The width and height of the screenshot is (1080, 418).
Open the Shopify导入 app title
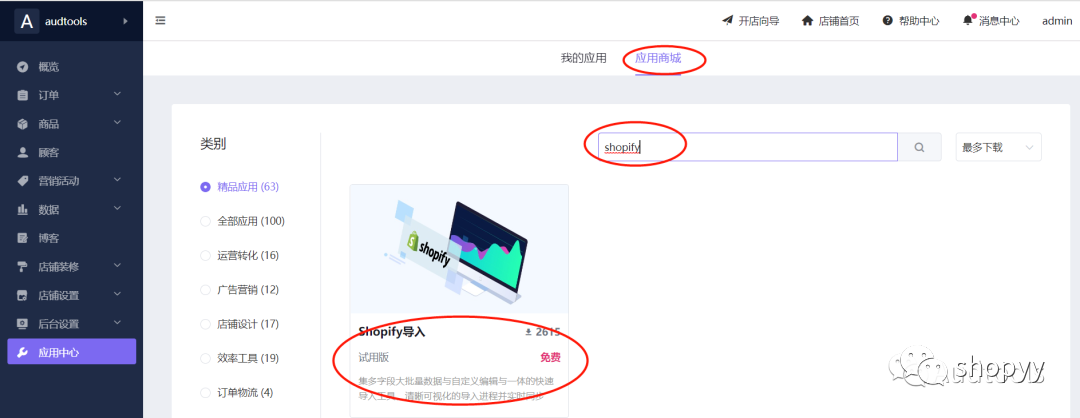393,332
